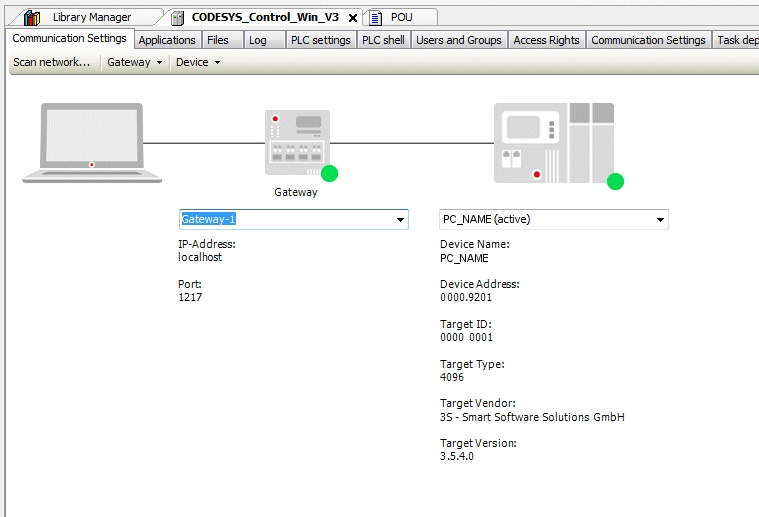759x517 pixels.
Task: Click the green status dot on Gateway
Action: (330, 173)
